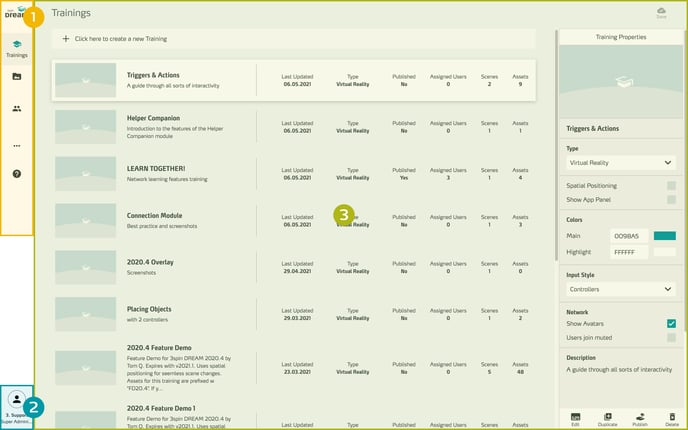The height and width of the screenshot is (430, 688).
Task: Delete the selected training
Action: [671, 417]
